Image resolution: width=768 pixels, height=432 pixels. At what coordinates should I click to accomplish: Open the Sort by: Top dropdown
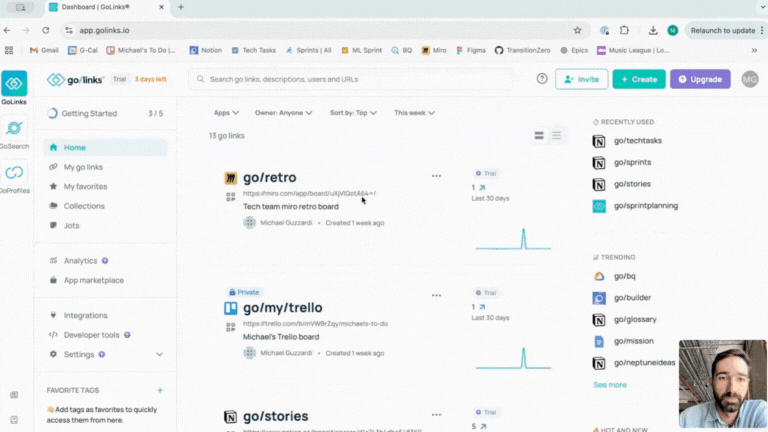(353, 113)
